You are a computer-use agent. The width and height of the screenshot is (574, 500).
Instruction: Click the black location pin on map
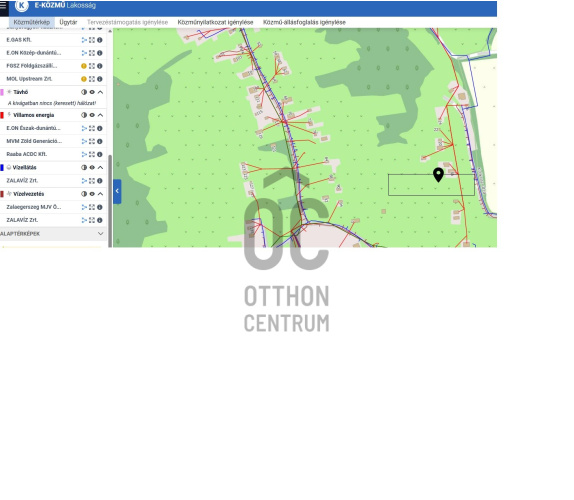pyautogui.click(x=438, y=175)
